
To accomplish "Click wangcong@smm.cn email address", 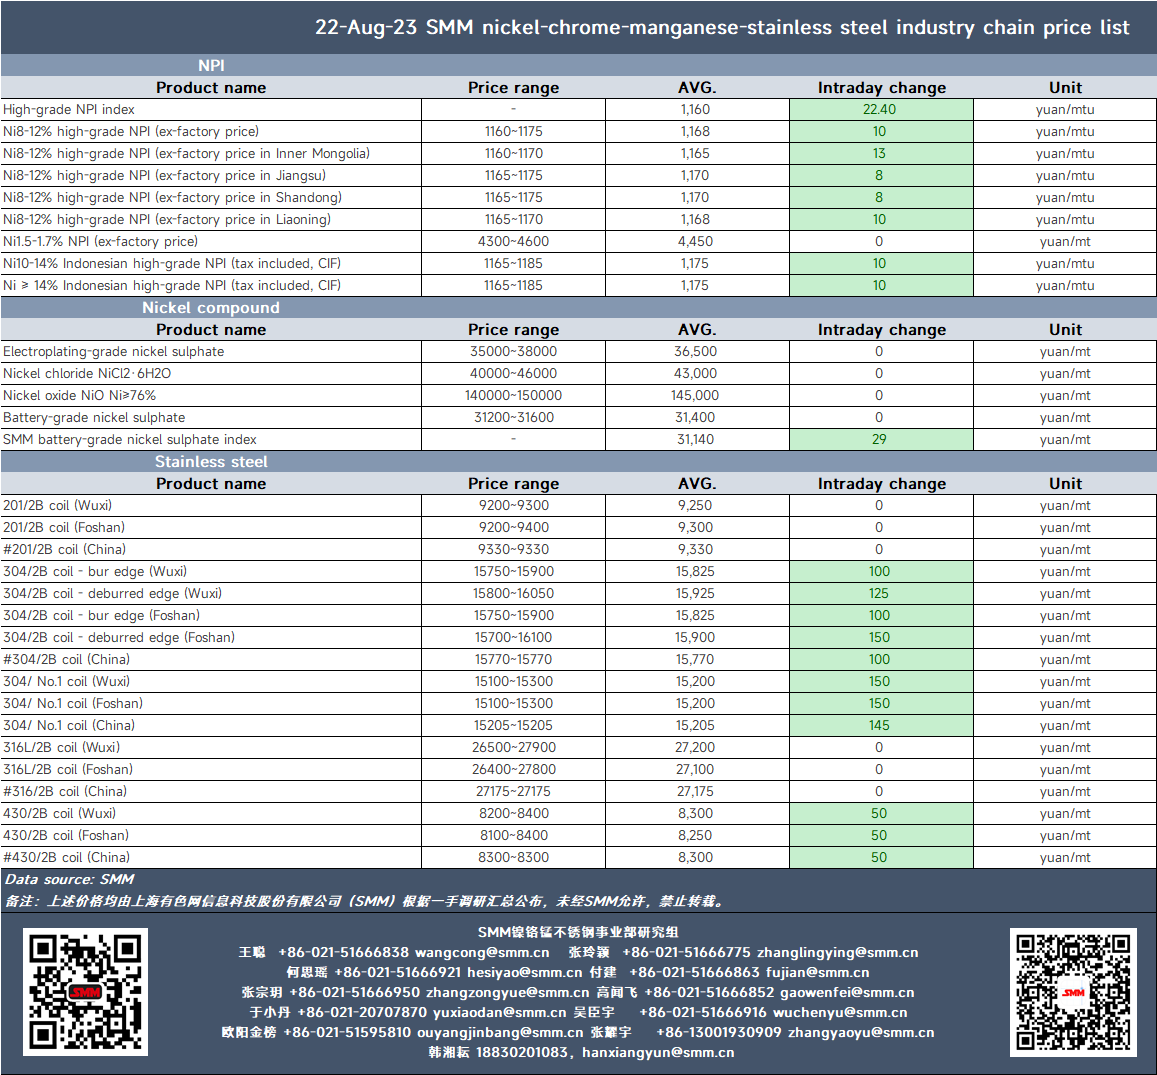I will click(482, 953).
